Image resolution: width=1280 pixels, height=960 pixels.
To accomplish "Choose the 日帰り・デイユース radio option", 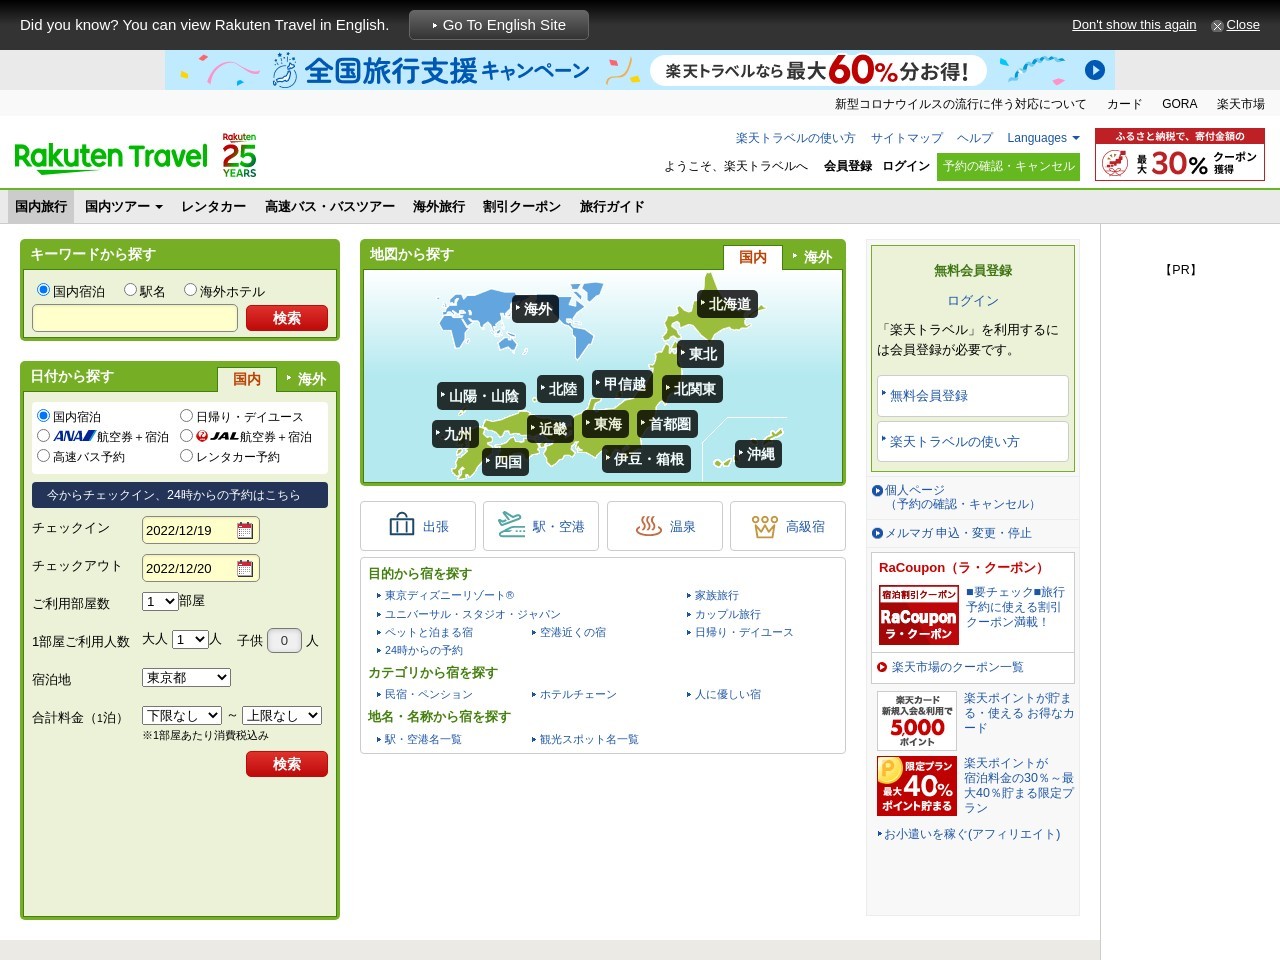I will (x=186, y=416).
